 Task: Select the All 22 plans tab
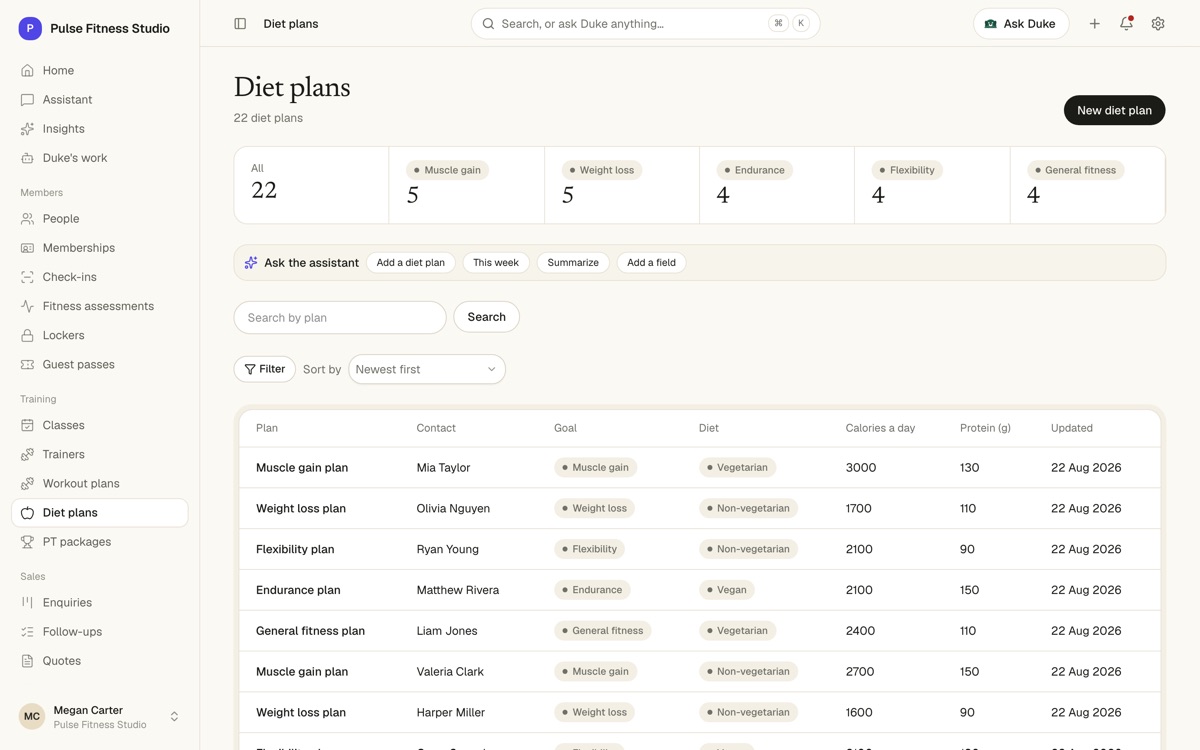311,185
